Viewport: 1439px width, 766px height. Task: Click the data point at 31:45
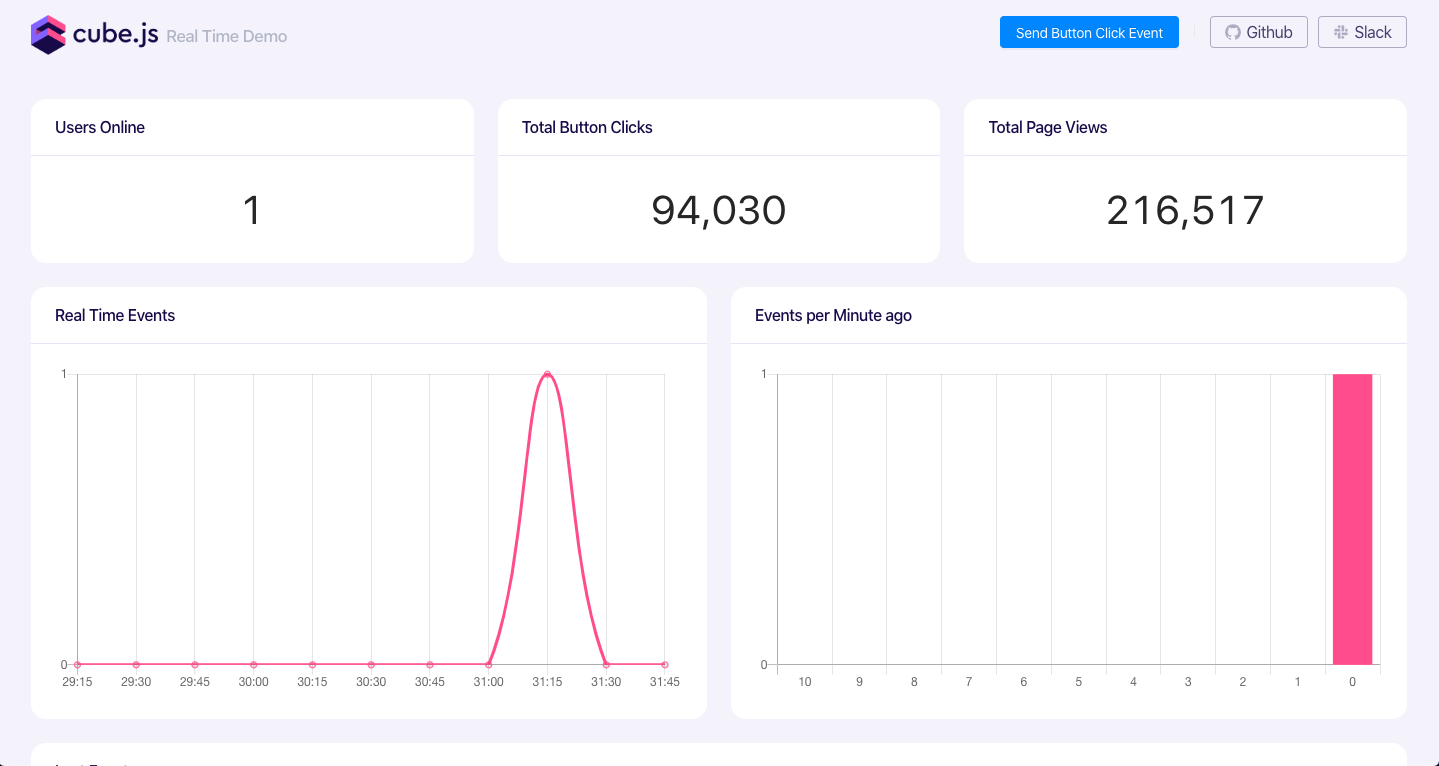tap(664, 664)
